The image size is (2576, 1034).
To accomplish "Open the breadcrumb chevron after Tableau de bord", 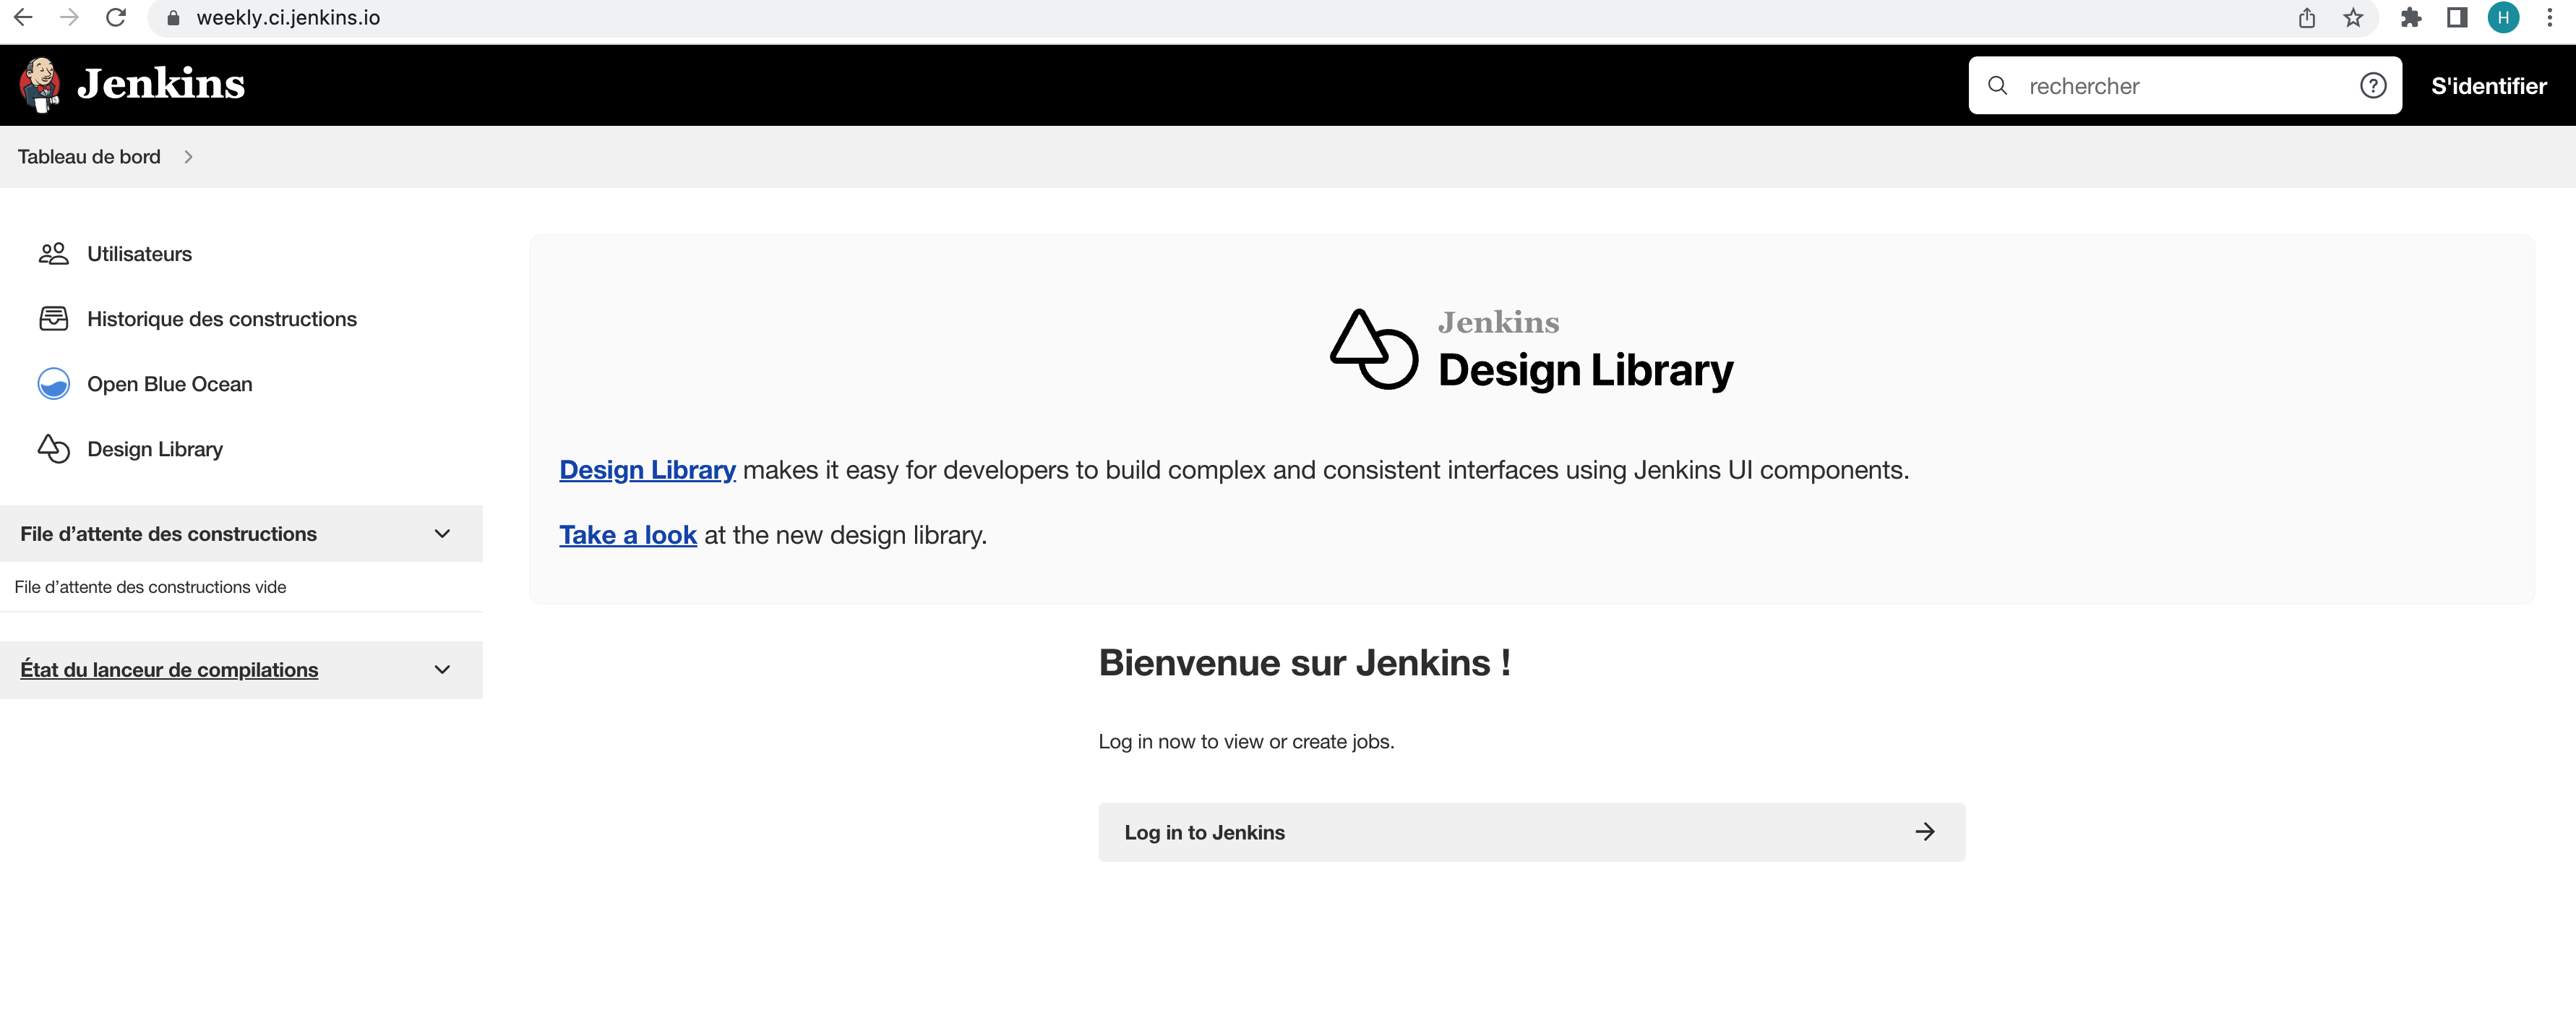I will click(188, 157).
